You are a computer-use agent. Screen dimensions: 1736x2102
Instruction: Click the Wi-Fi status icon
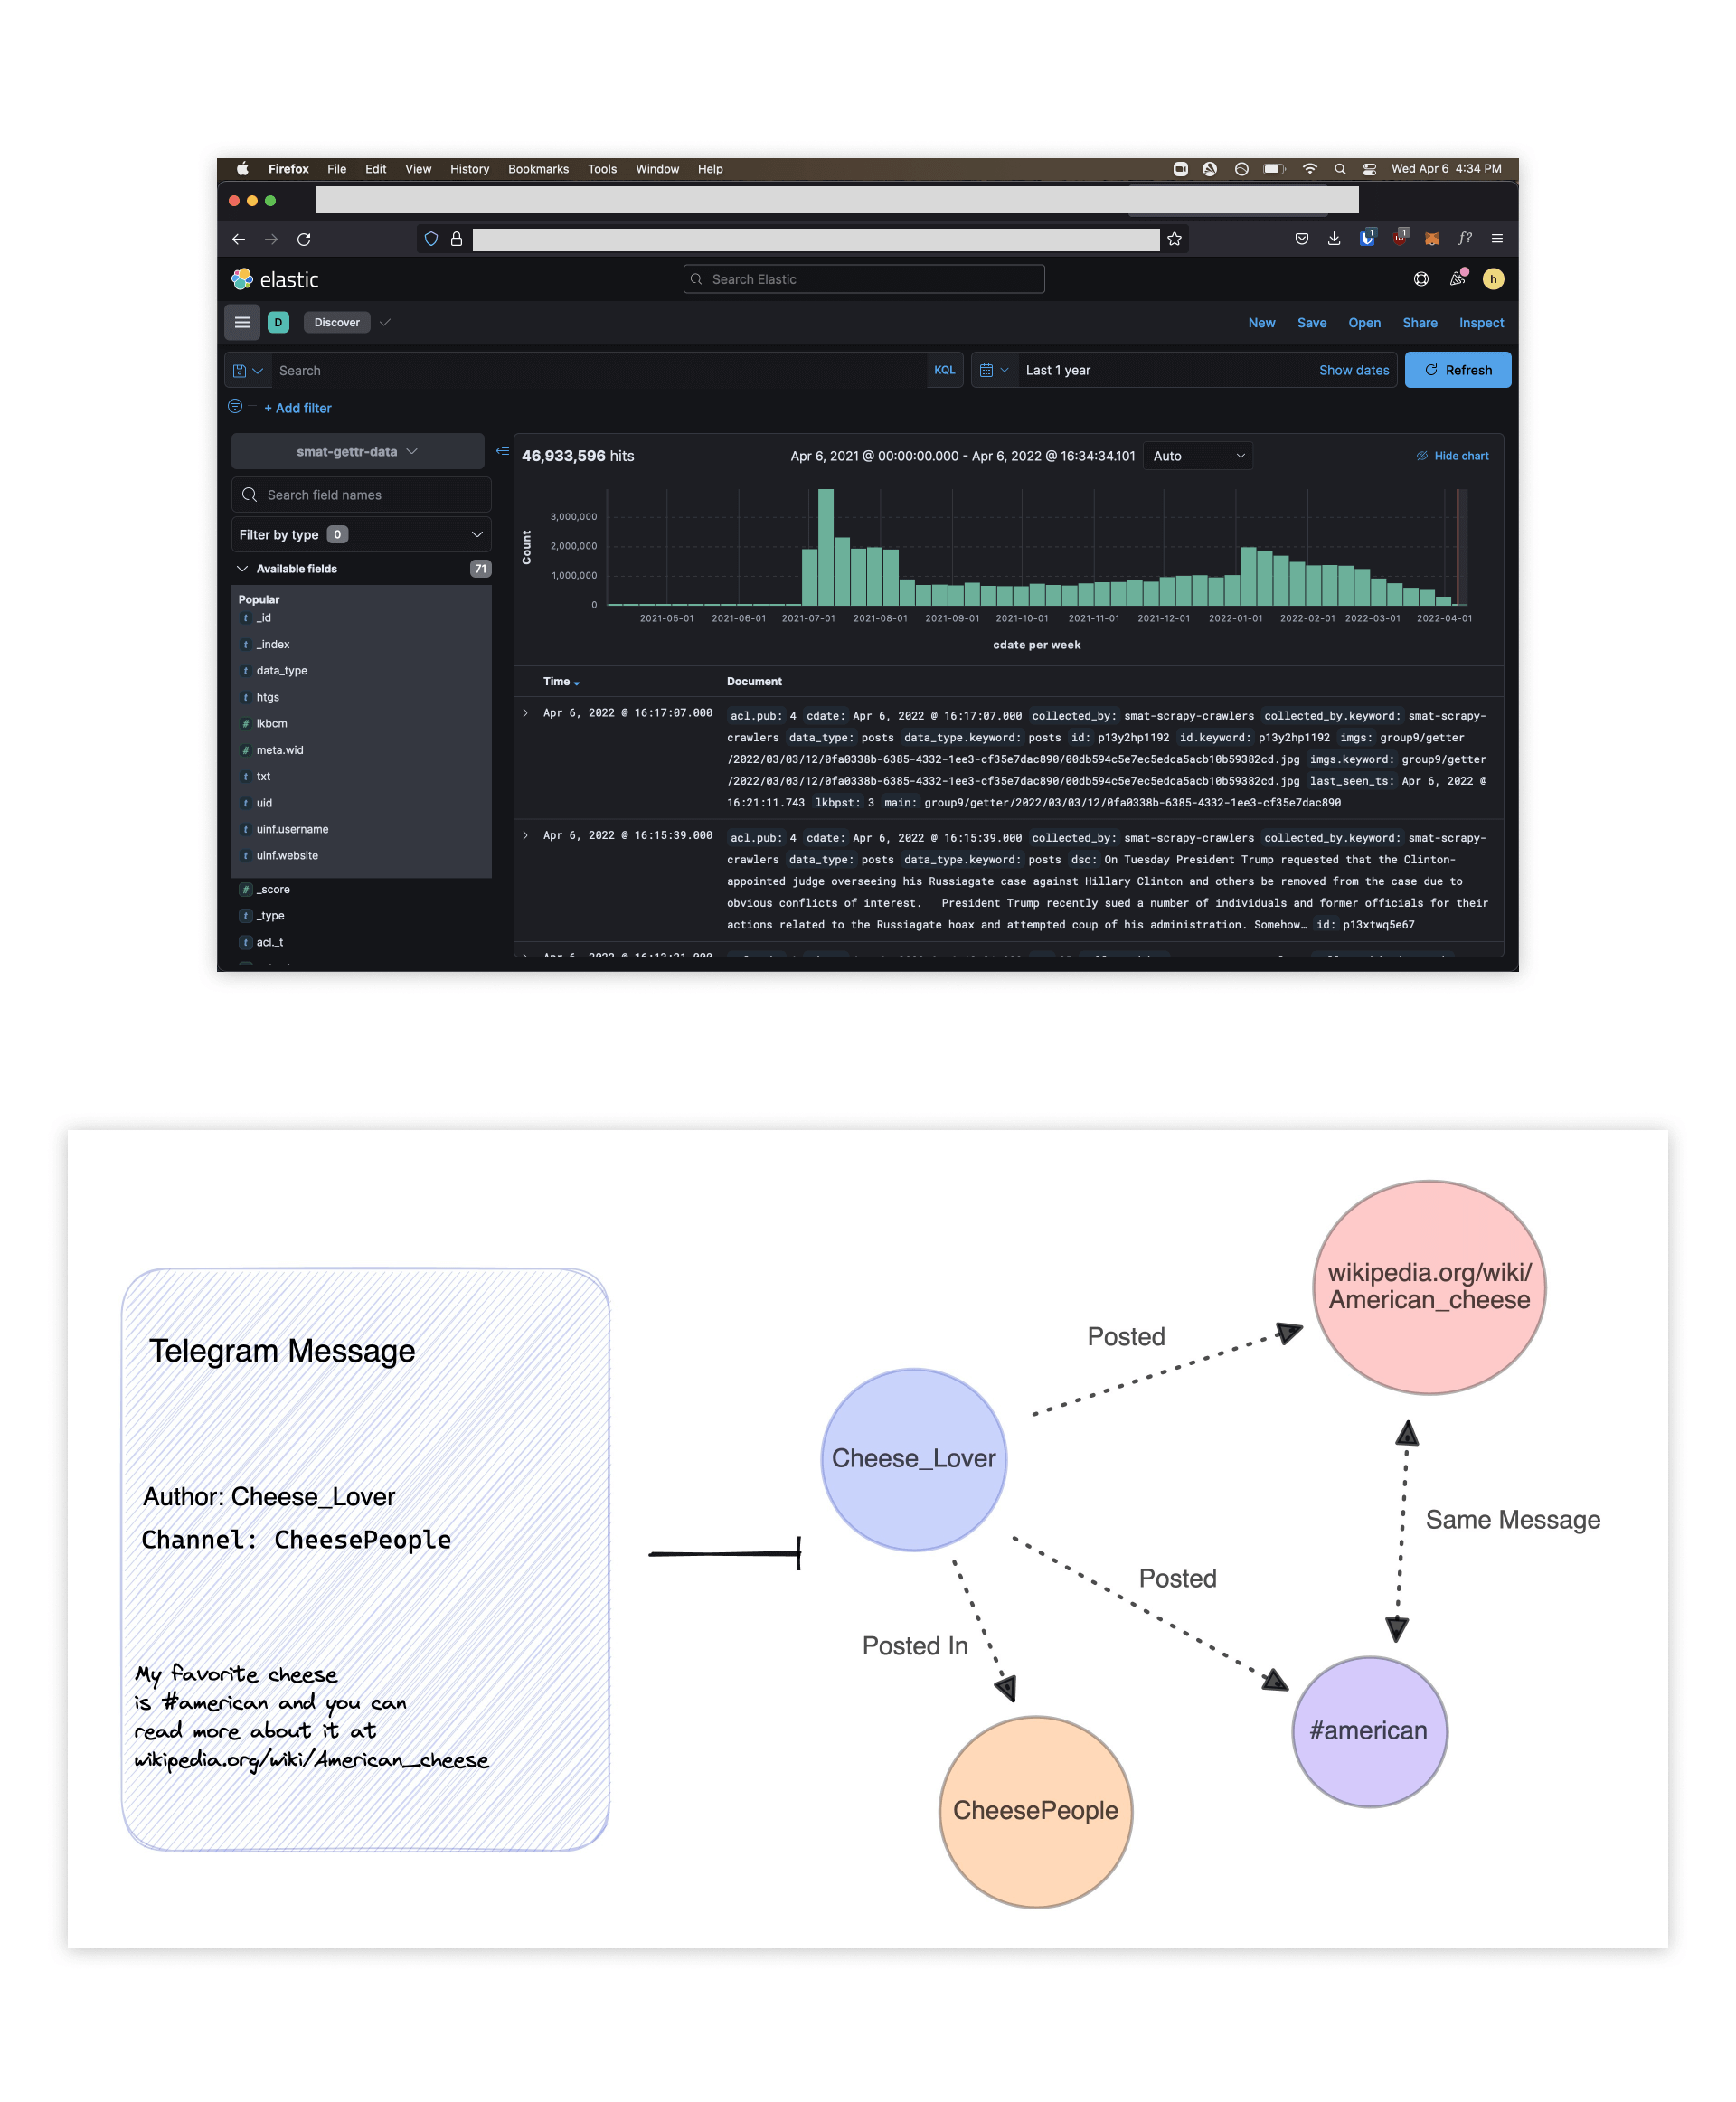[x=1310, y=169]
